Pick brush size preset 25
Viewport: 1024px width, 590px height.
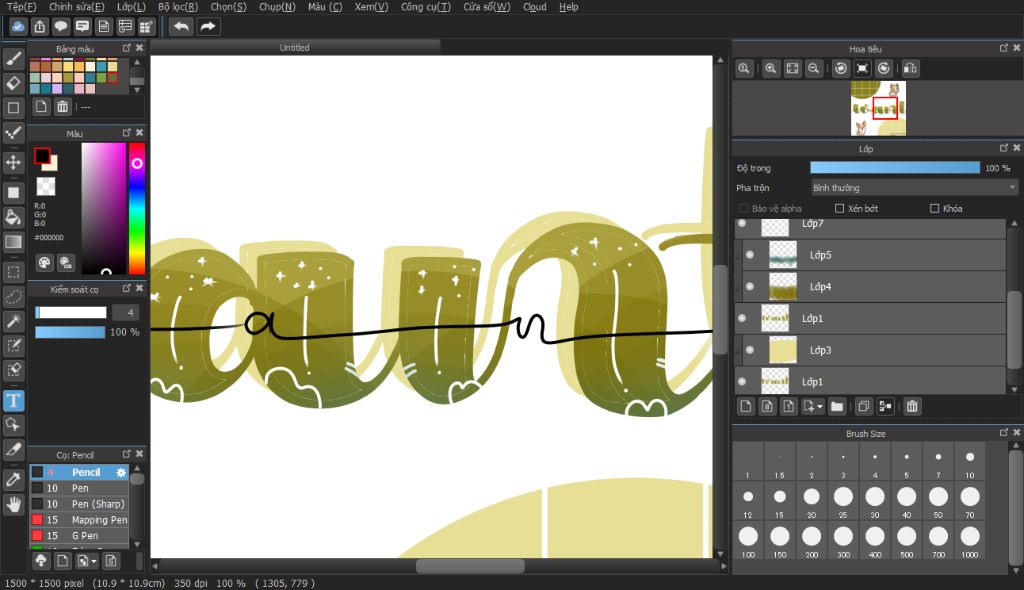click(843, 501)
